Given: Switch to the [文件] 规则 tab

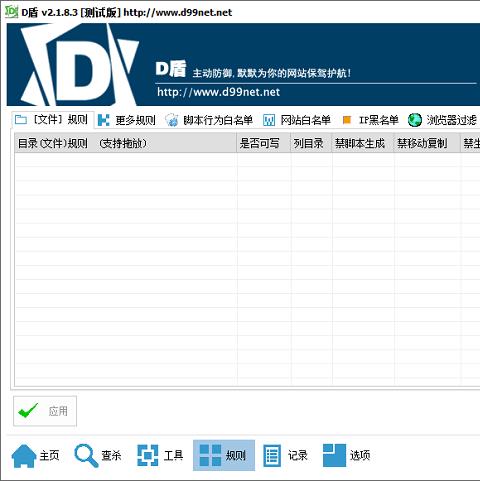Looking at the screenshot, I should click(x=52, y=120).
